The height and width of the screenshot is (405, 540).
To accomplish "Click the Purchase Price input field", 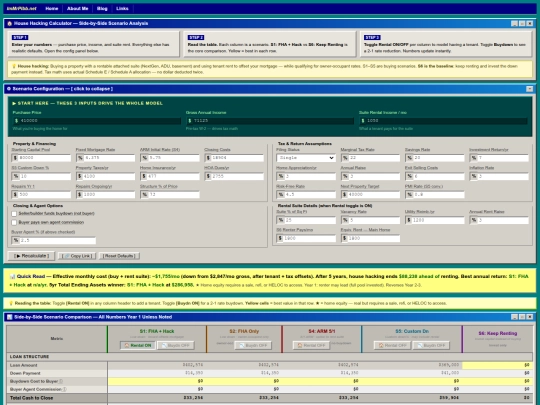I will click(x=97, y=121).
